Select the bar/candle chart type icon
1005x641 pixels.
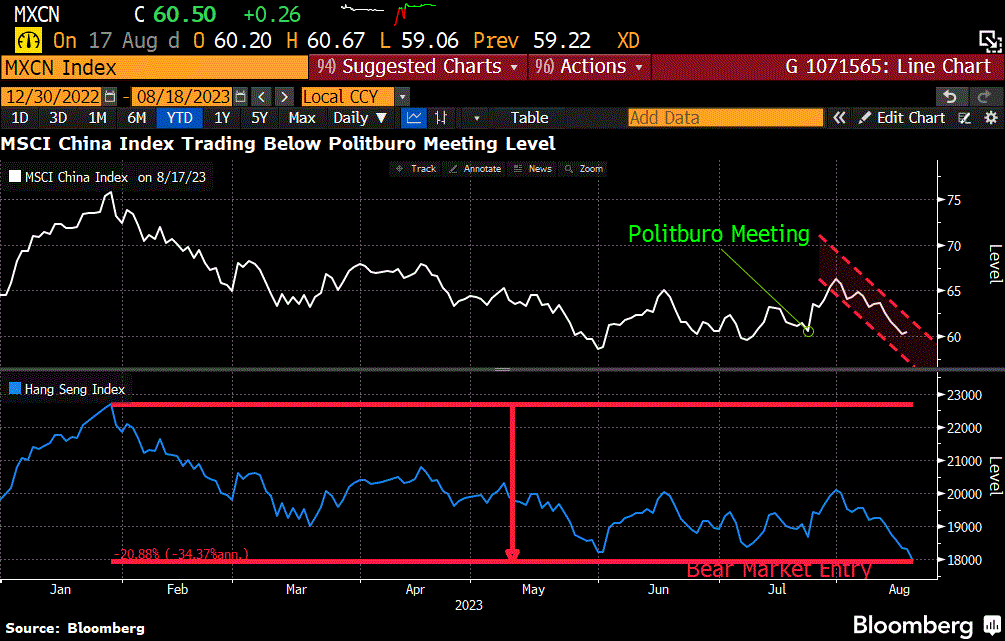pyautogui.click(x=441, y=118)
